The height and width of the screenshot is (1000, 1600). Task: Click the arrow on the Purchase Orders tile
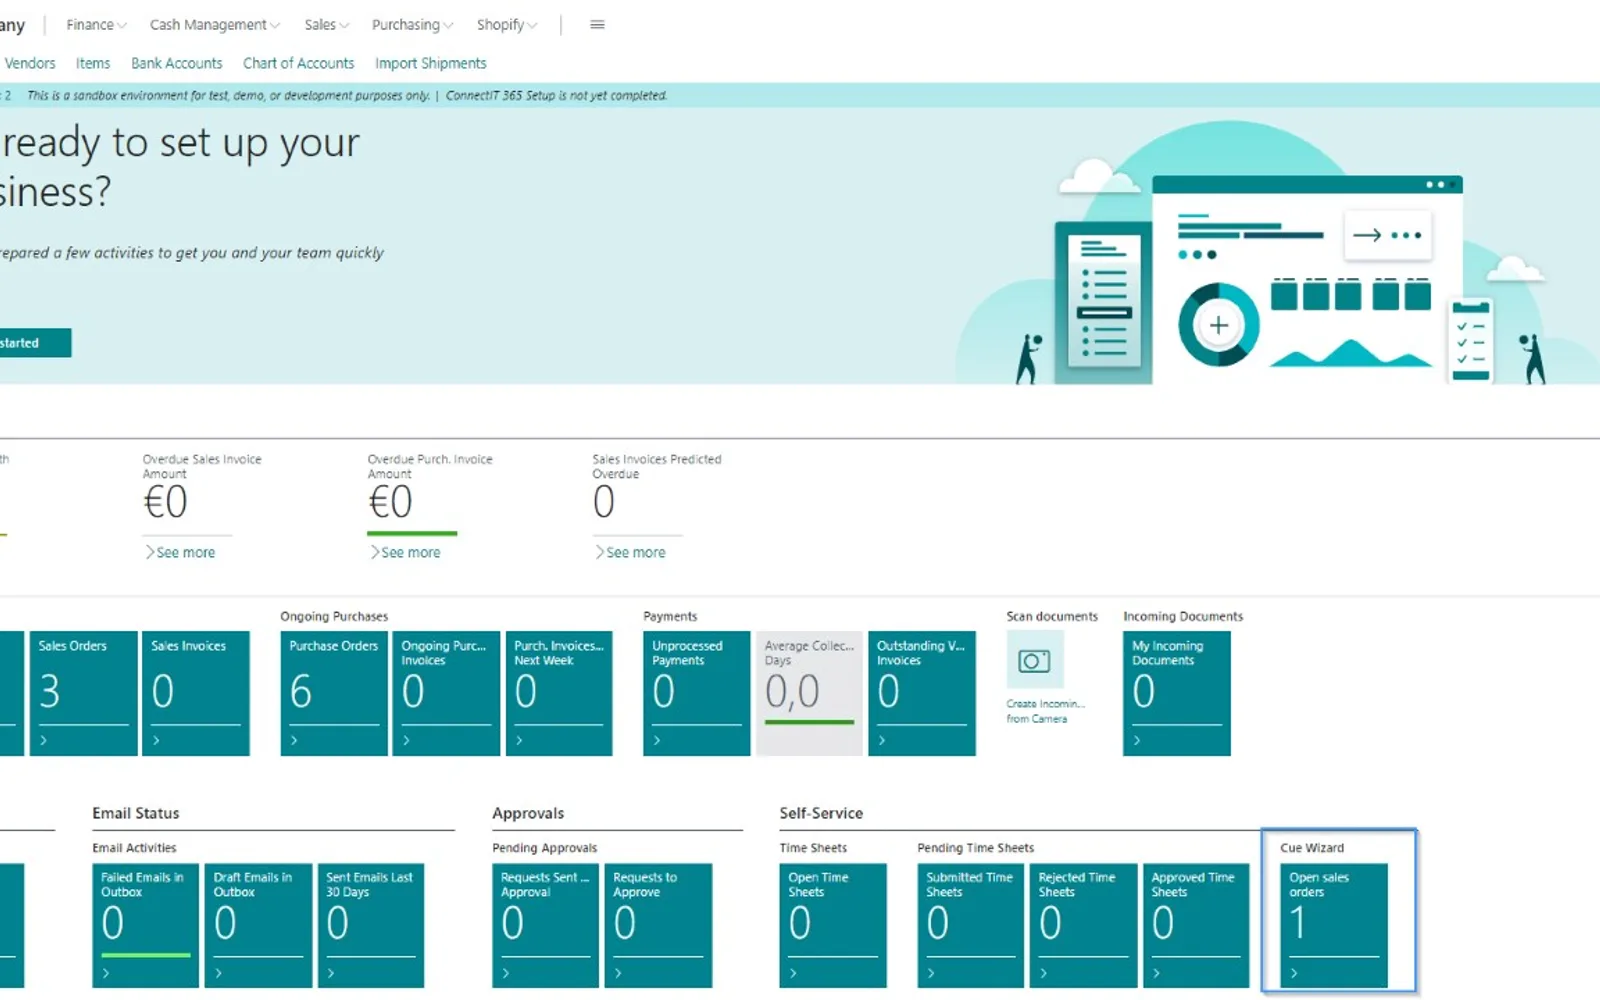point(294,740)
